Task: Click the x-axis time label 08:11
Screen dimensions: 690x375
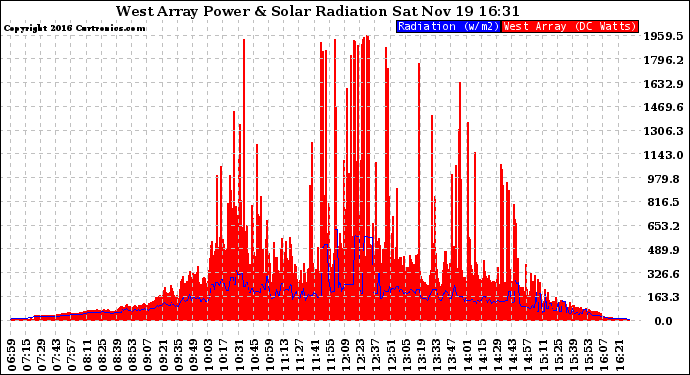Action: [88, 355]
